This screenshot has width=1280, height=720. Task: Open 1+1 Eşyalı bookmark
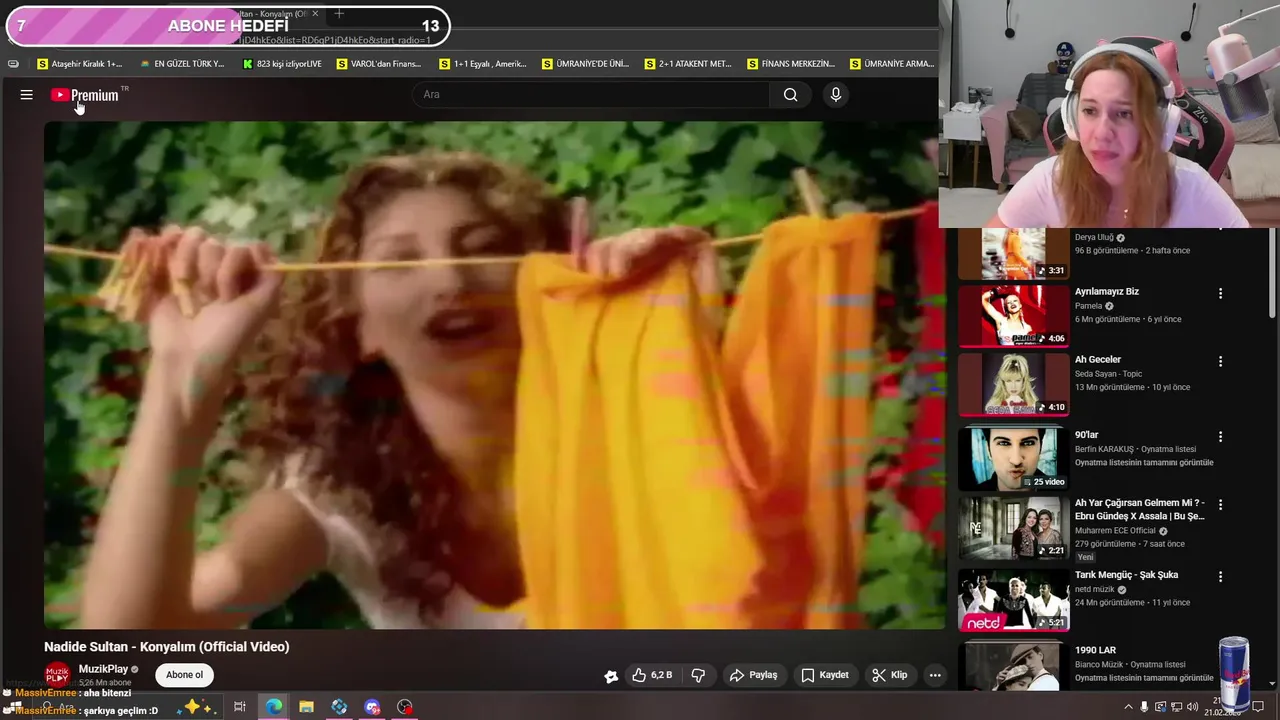(483, 64)
